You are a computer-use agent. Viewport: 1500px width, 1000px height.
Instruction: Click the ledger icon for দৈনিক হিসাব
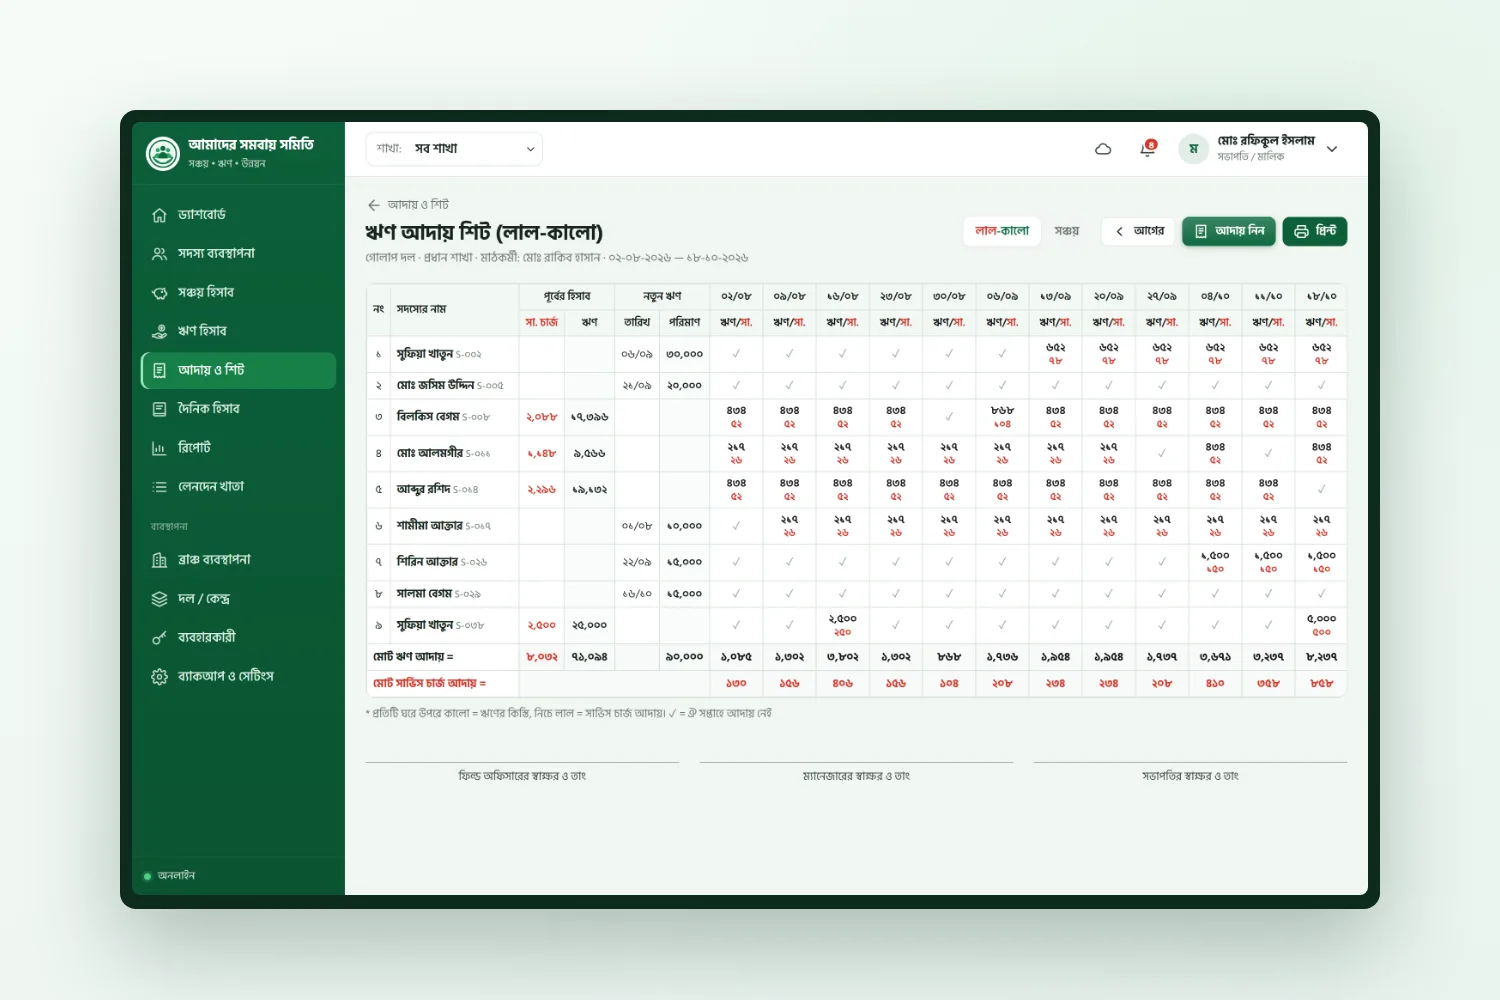(159, 409)
